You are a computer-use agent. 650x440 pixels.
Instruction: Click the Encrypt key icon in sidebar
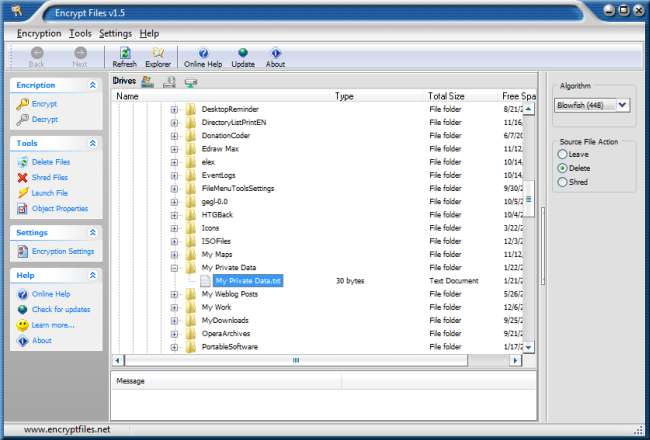22,104
